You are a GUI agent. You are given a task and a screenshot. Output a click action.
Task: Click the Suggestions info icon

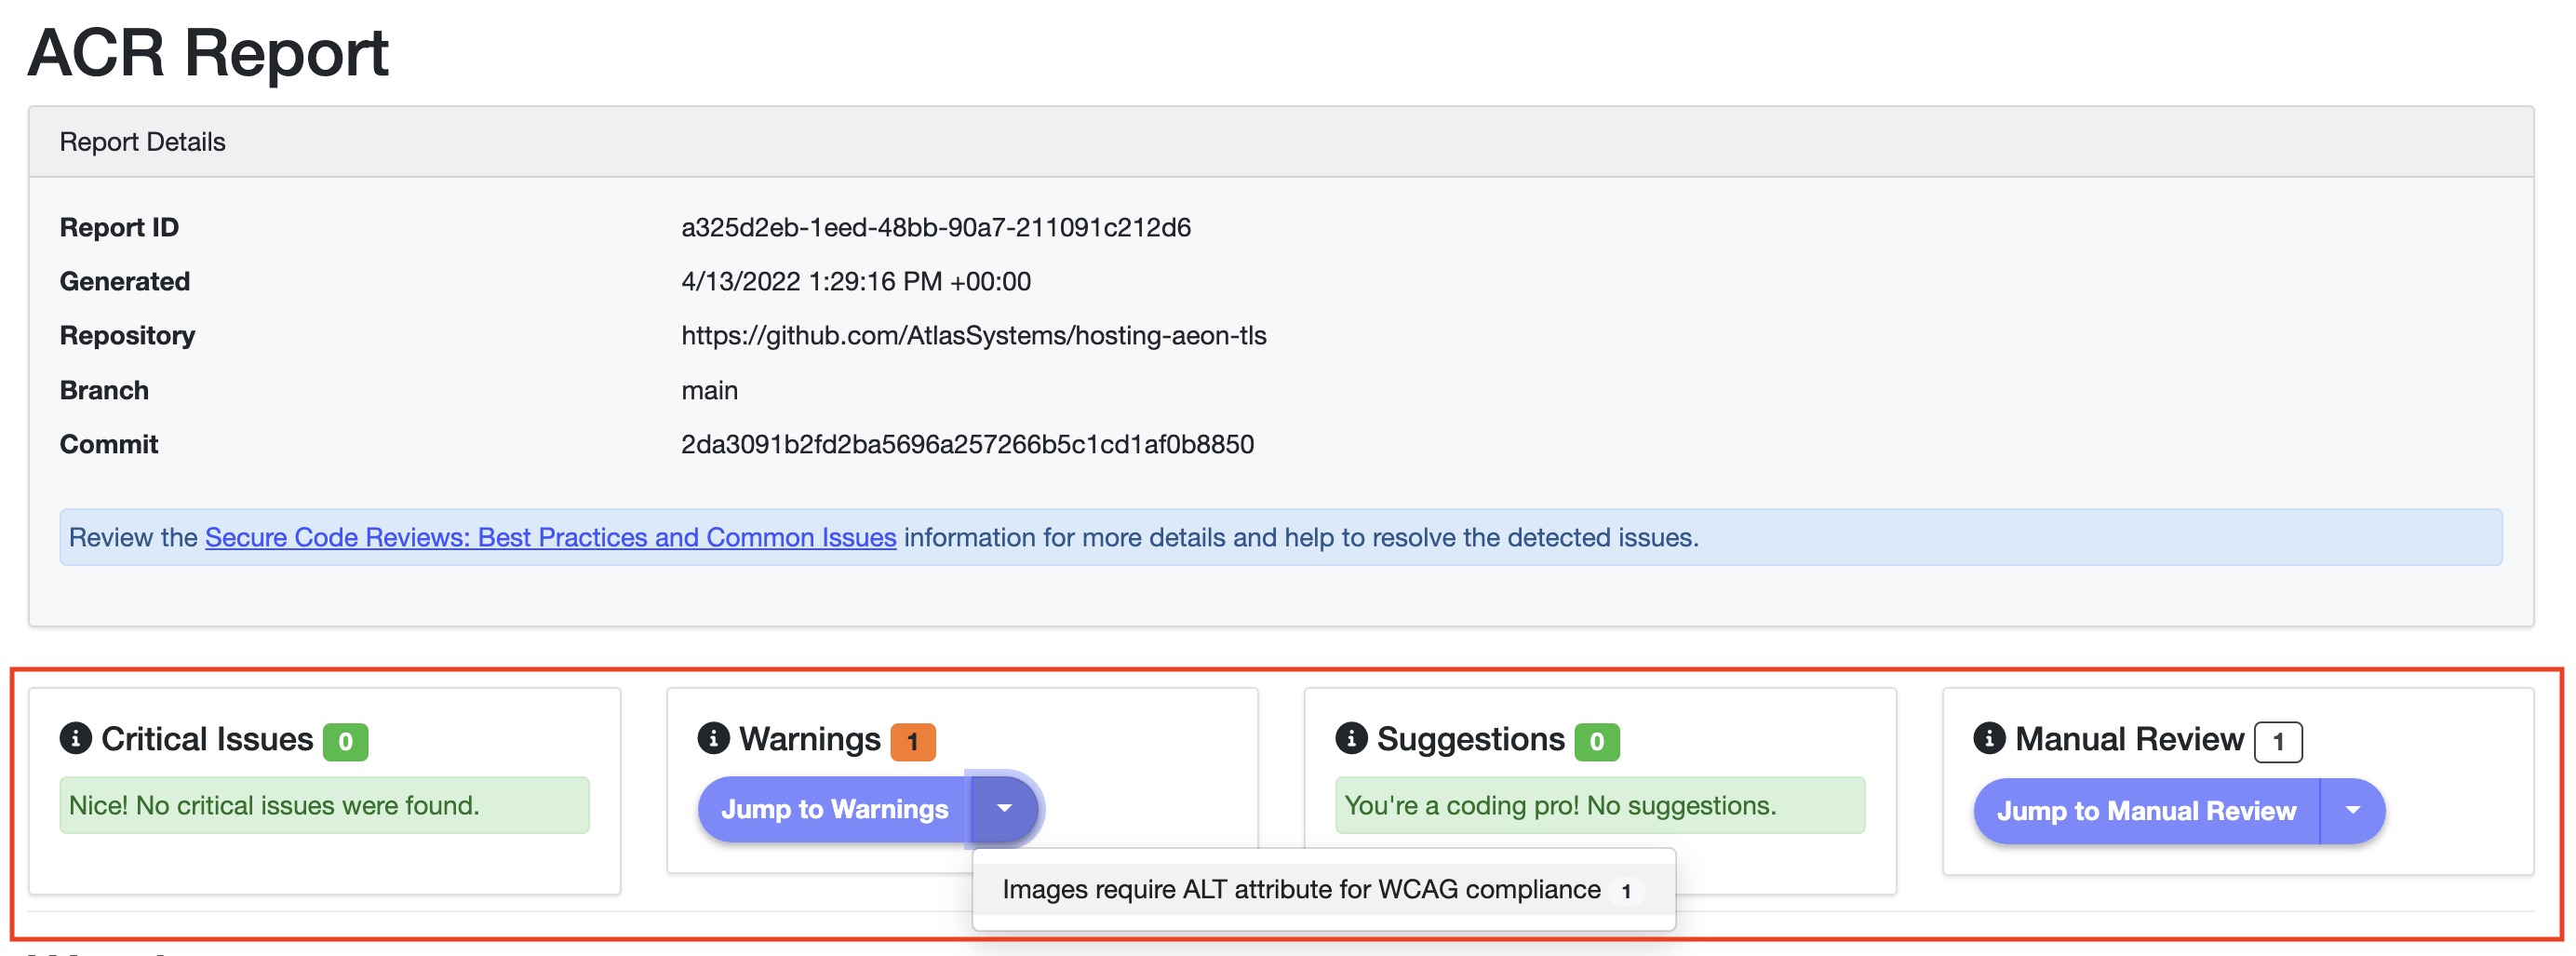1352,740
